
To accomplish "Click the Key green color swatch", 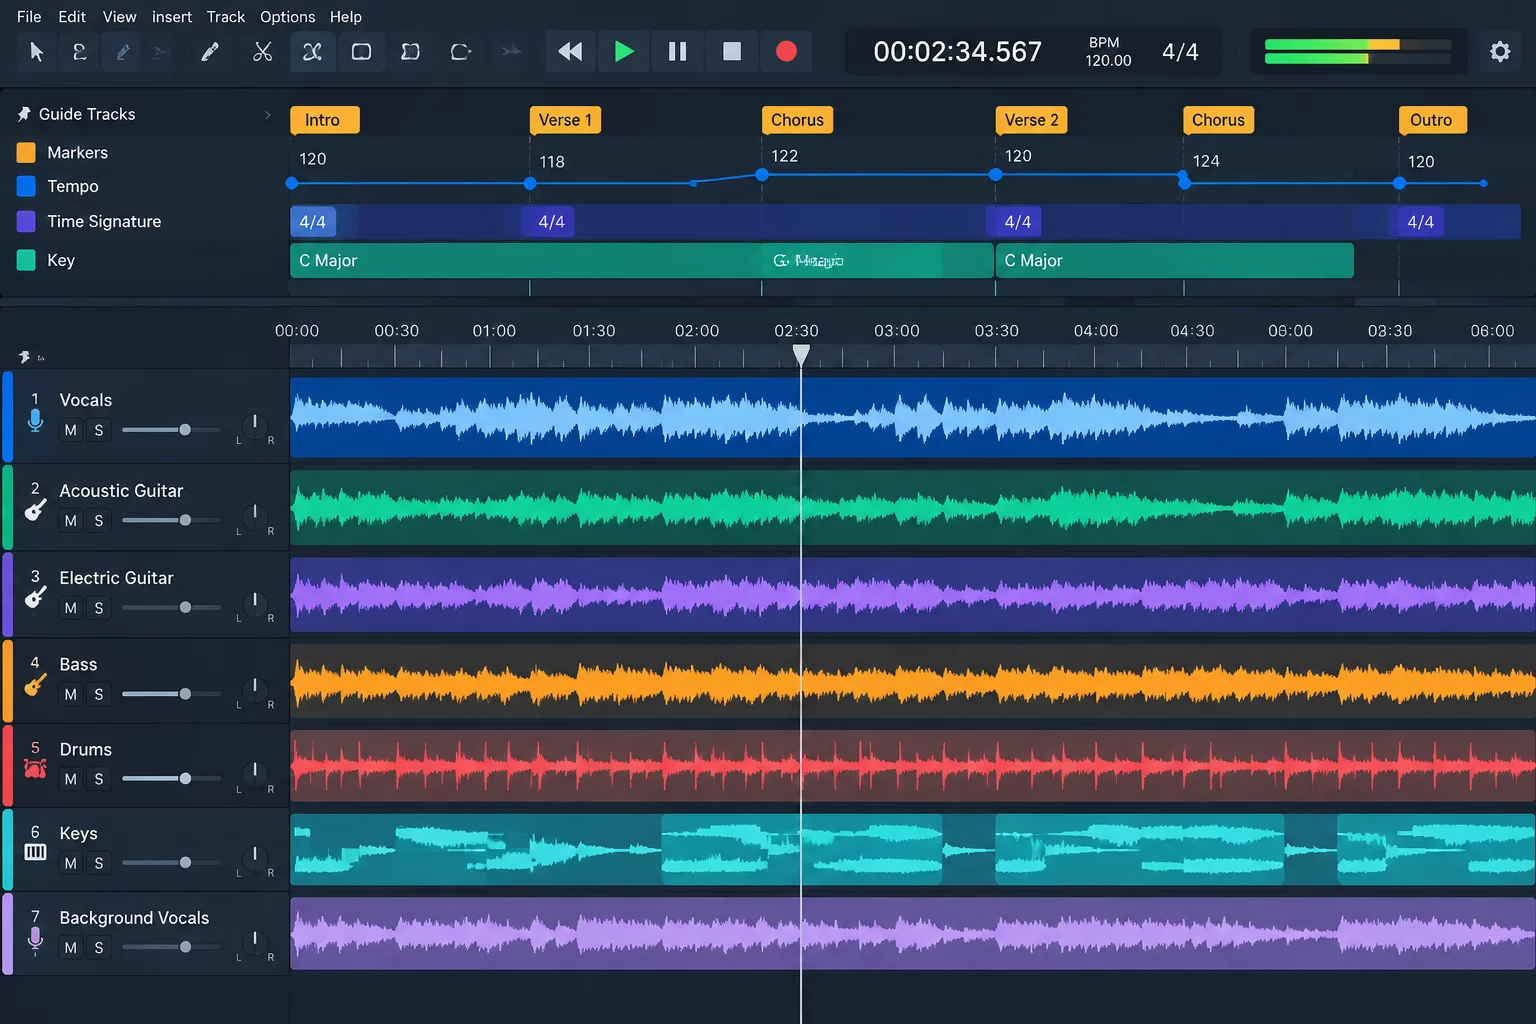I will coord(26,260).
